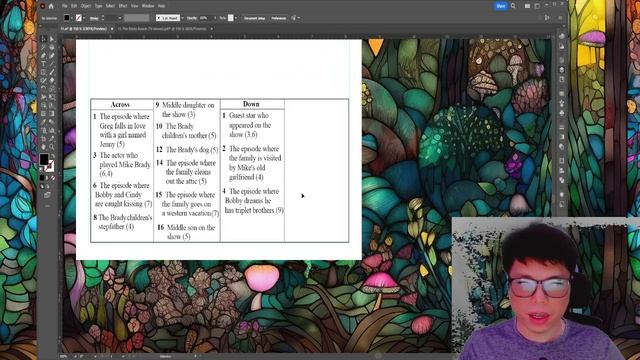Expand the opacity value arrow
The width and height of the screenshot is (640, 360).
[215, 18]
